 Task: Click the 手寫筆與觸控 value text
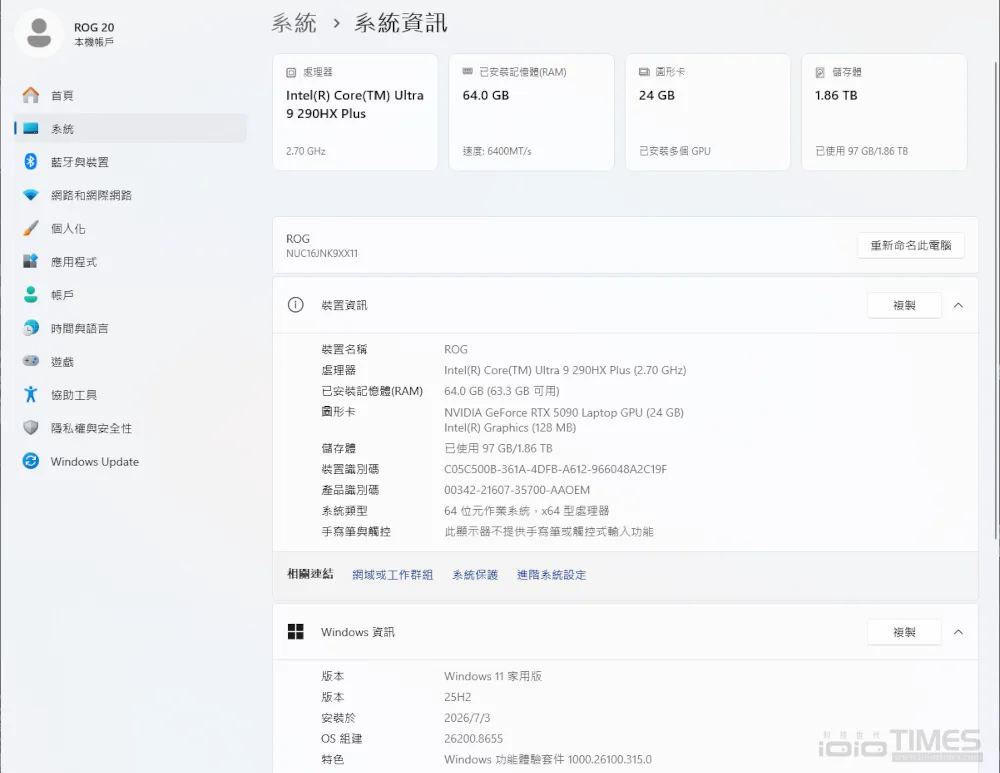coord(548,532)
